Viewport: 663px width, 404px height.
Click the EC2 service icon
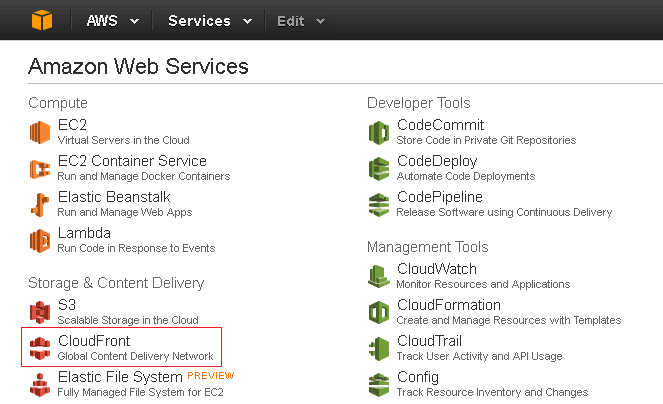pyautogui.click(x=40, y=132)
